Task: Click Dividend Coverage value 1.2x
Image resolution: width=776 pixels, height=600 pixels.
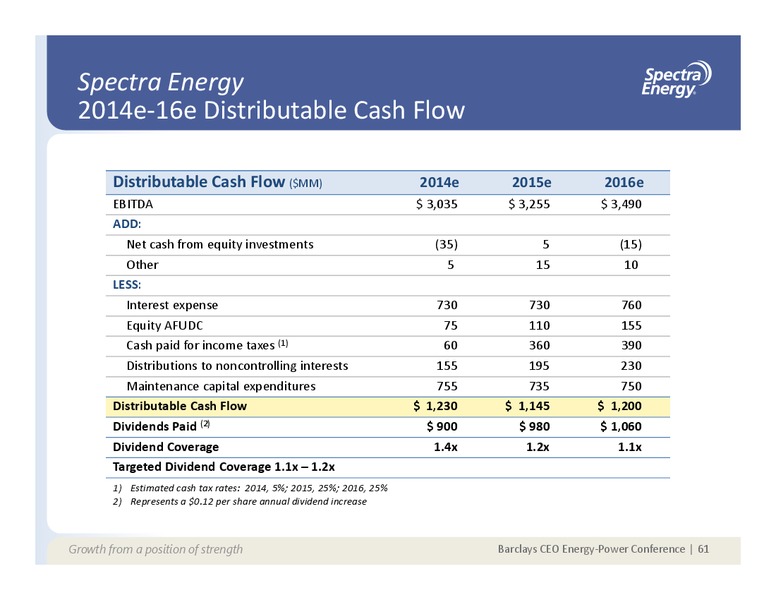Action: [x=538, y=447]
